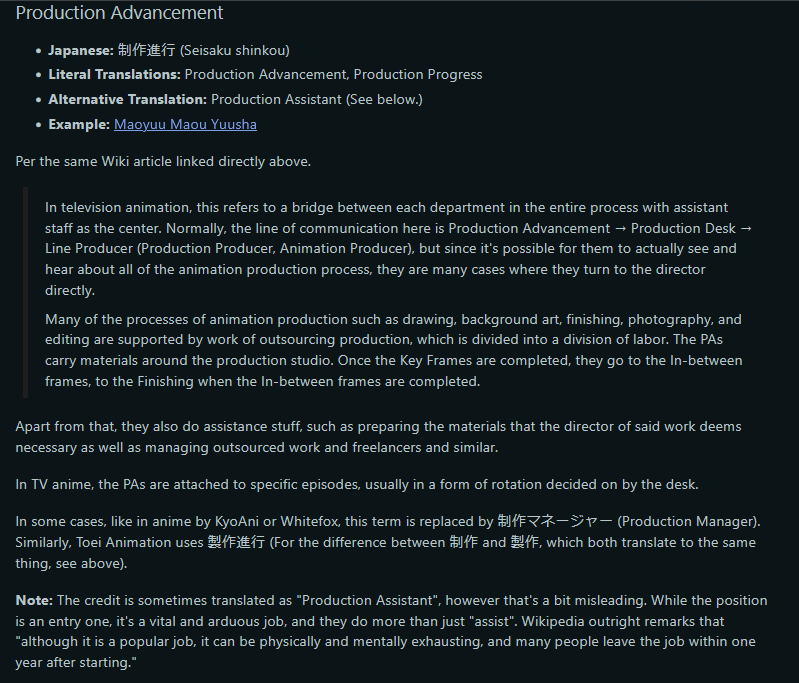799x683 pixels.
Task: Click the bold Alternative Translation label
Action: pyautogui.click(x=127, y=99)
